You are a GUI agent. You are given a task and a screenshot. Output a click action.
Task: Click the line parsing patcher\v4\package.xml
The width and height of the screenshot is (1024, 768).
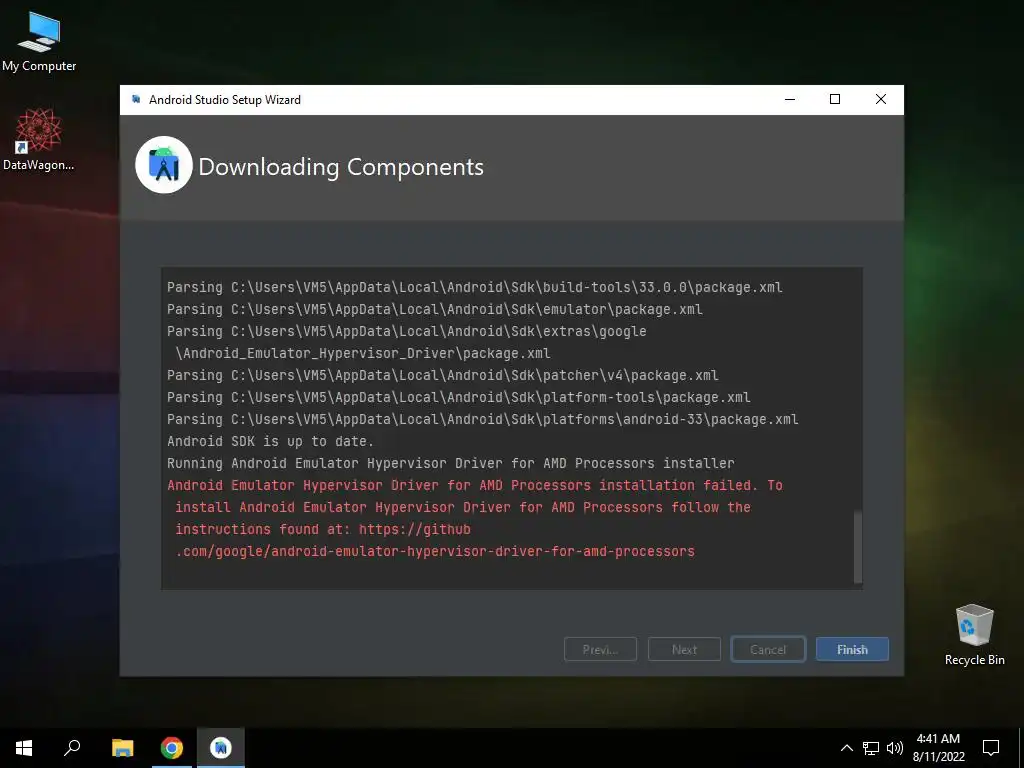coord(443,376)
